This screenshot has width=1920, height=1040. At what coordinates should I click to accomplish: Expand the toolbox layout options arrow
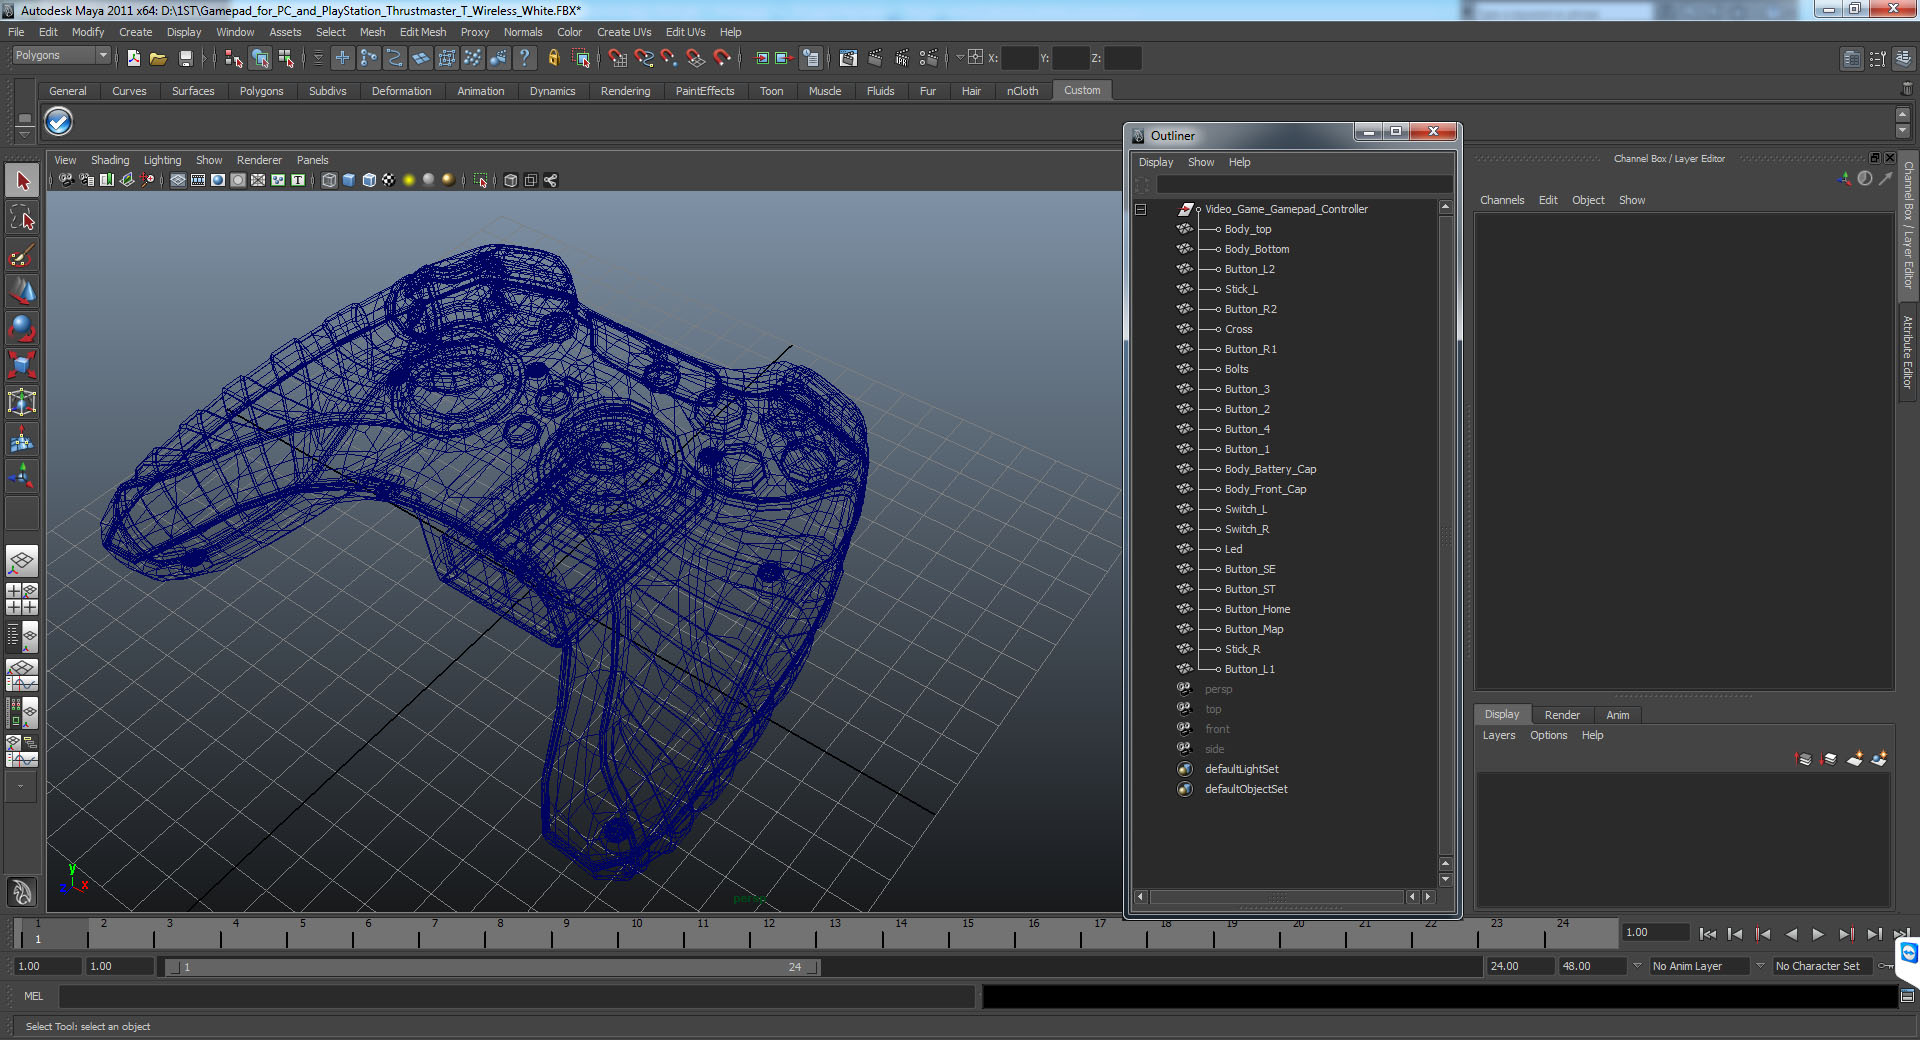click(x=21, y=786)
